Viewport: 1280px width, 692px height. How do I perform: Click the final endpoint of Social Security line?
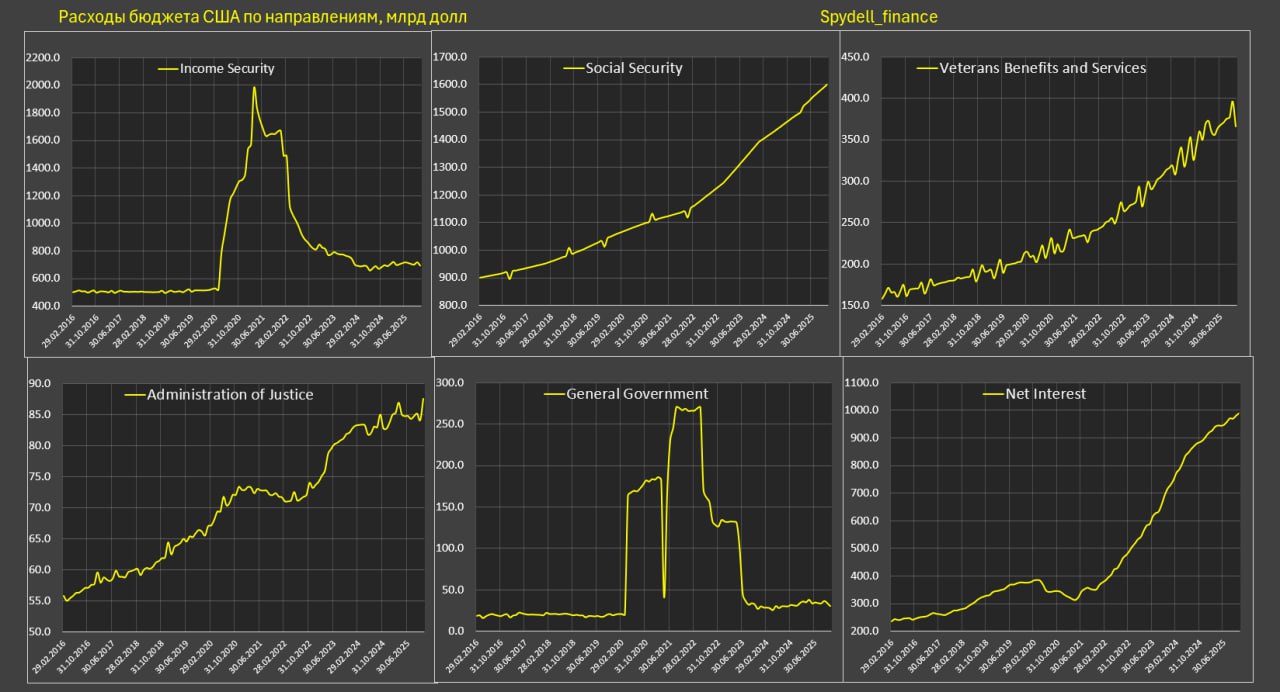(827, 85)
